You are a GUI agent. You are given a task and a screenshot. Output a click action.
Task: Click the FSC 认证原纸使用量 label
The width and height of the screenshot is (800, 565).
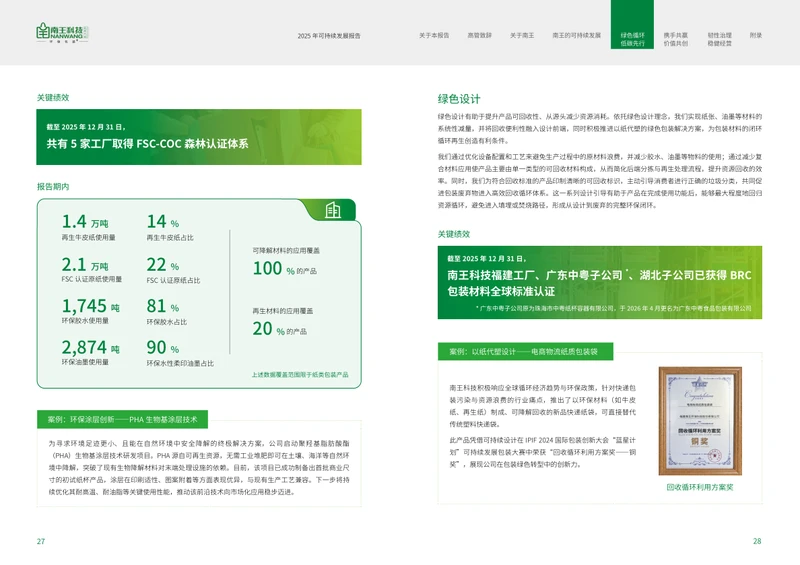[92, 280]
